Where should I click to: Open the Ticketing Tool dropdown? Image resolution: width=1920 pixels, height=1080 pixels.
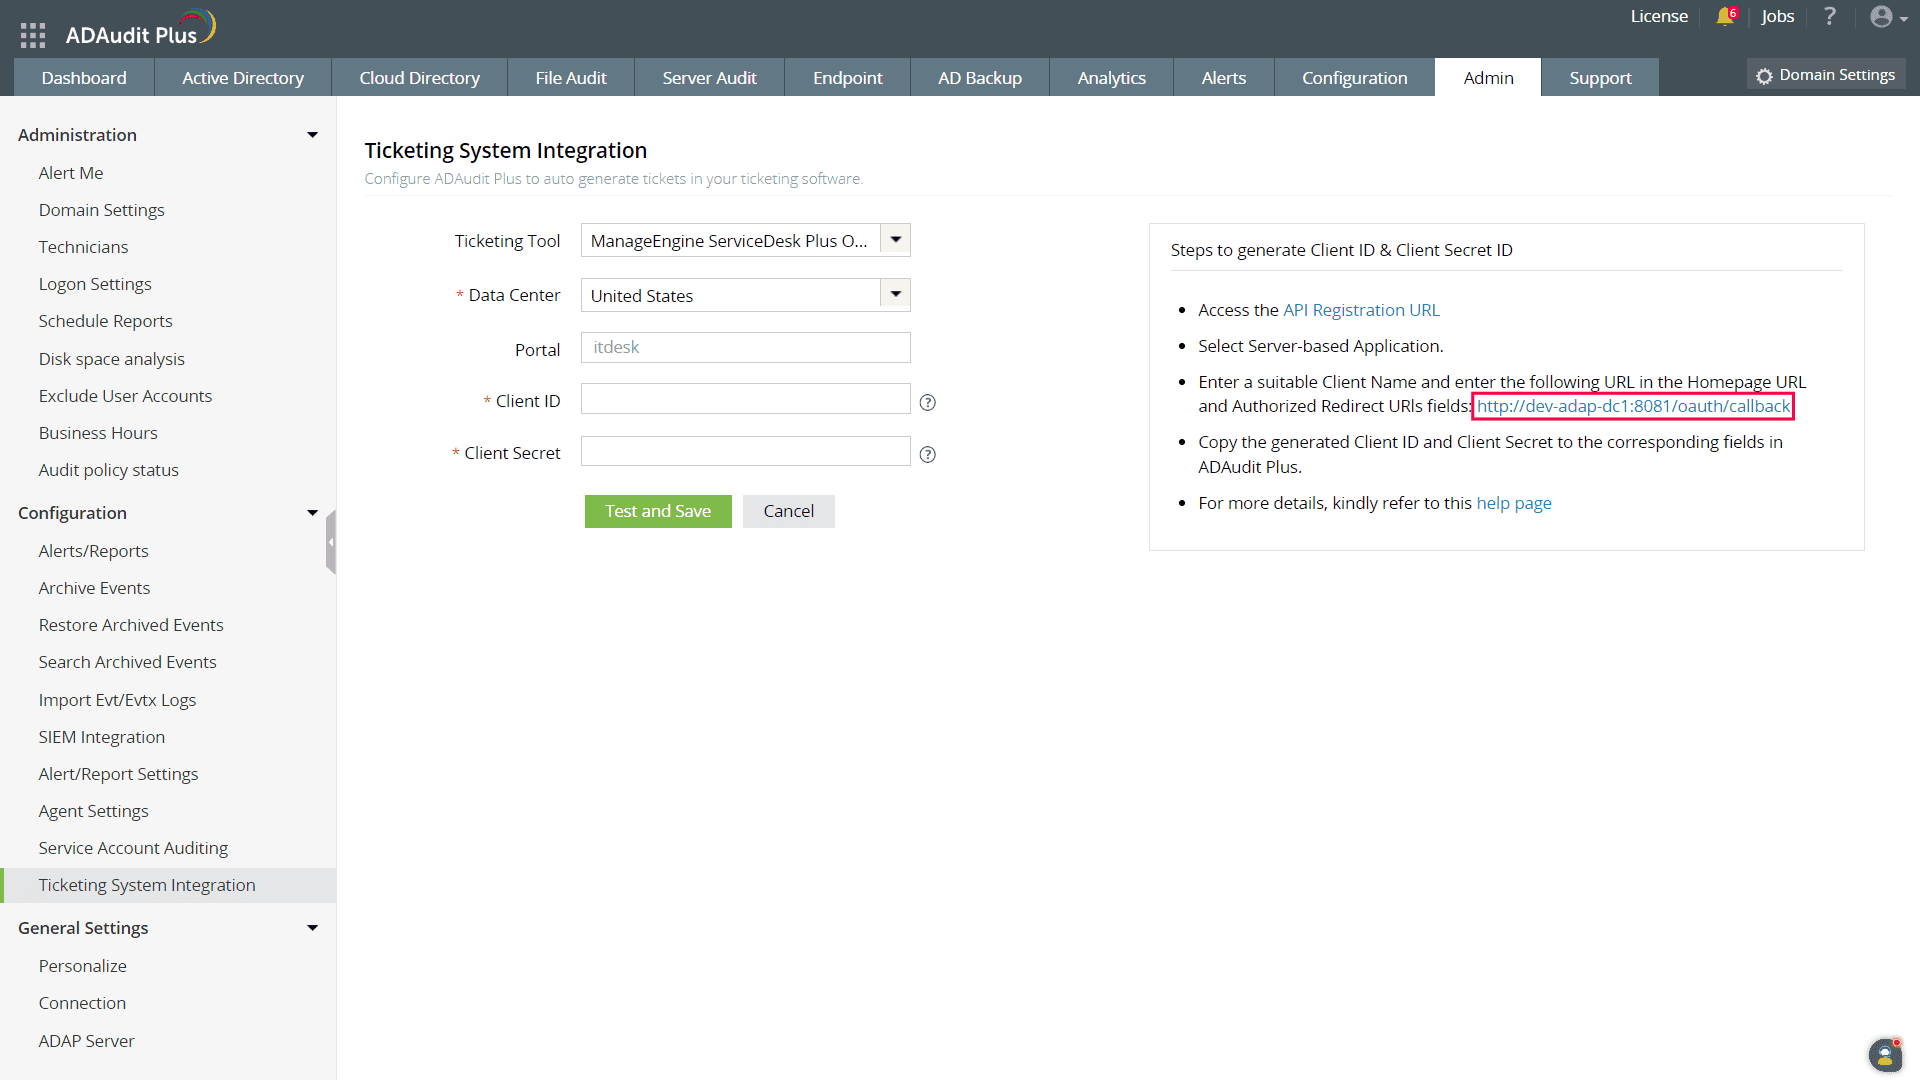click(895, 240)
